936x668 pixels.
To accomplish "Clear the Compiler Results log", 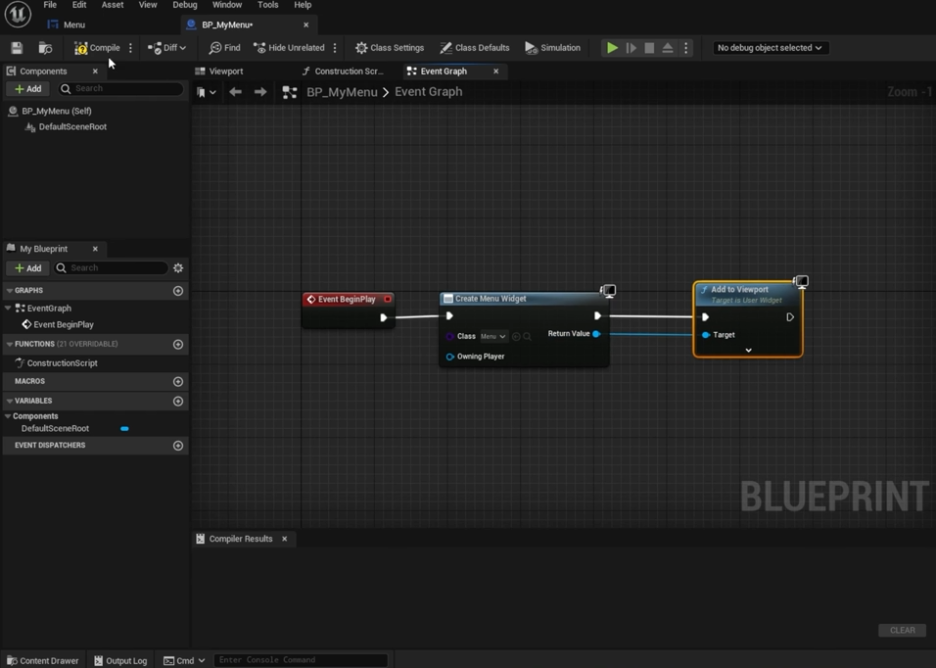I will tap(902, 630).
